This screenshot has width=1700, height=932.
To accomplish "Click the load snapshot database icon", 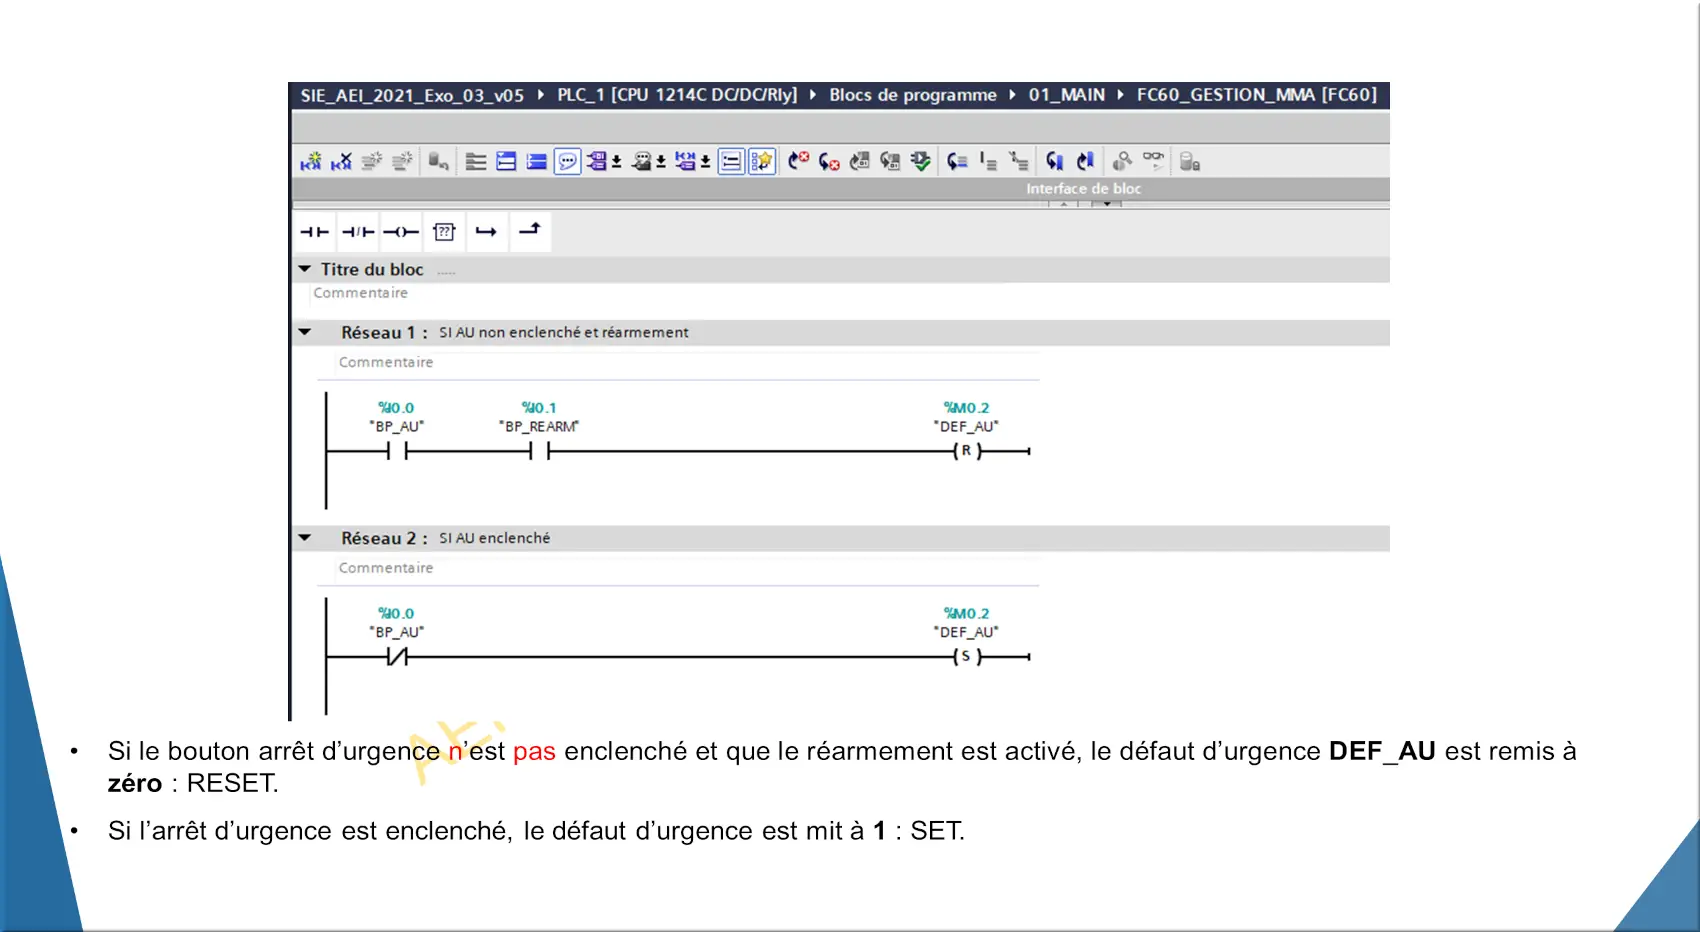I will 1190,161.
